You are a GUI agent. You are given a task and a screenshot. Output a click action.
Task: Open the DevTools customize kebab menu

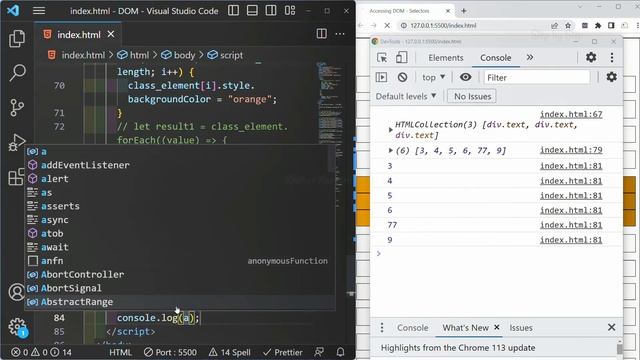(x=611, y=58)
